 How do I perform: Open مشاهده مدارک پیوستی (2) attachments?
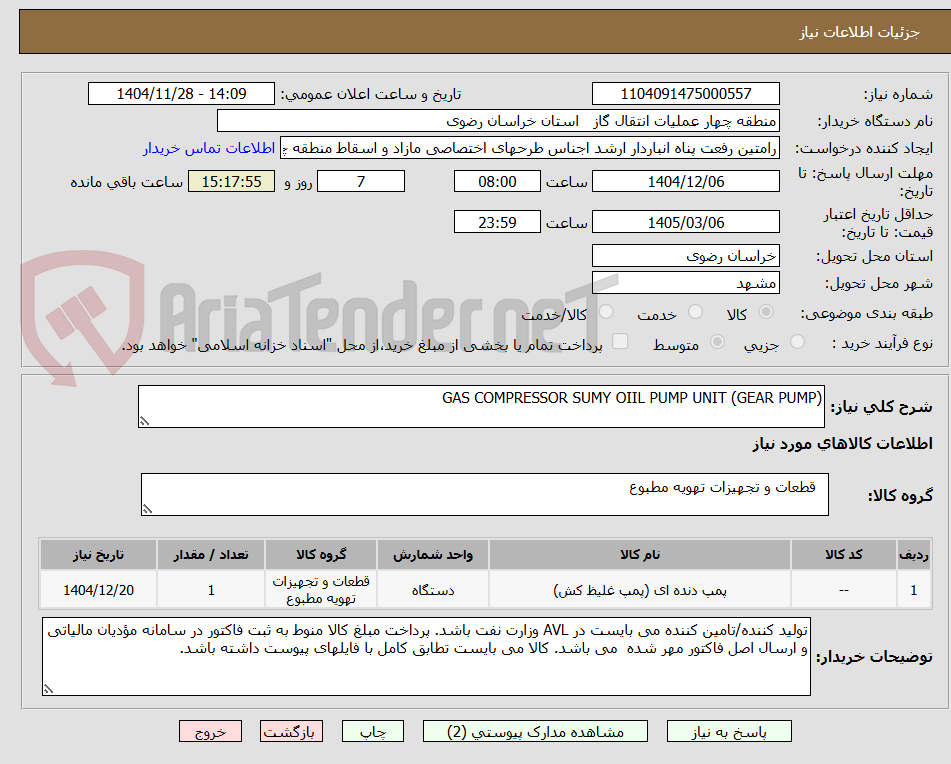(535, 731)
